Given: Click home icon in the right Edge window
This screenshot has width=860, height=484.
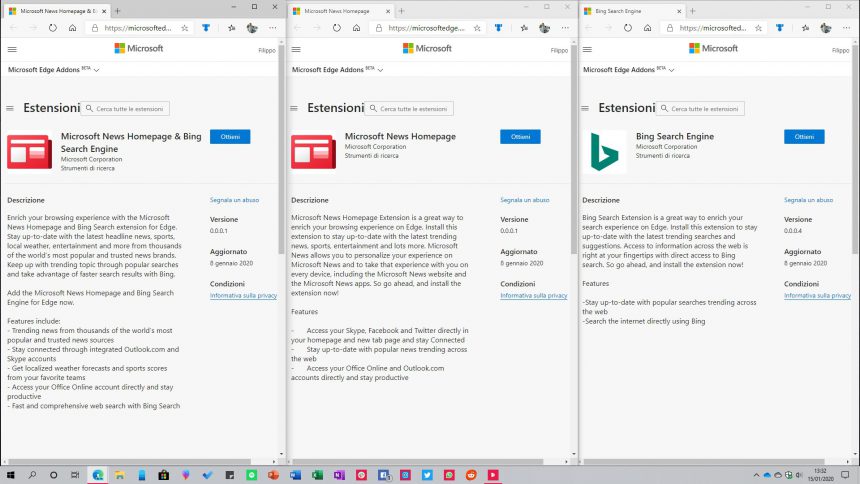Looking at the screenshot, I should point(647,27).
